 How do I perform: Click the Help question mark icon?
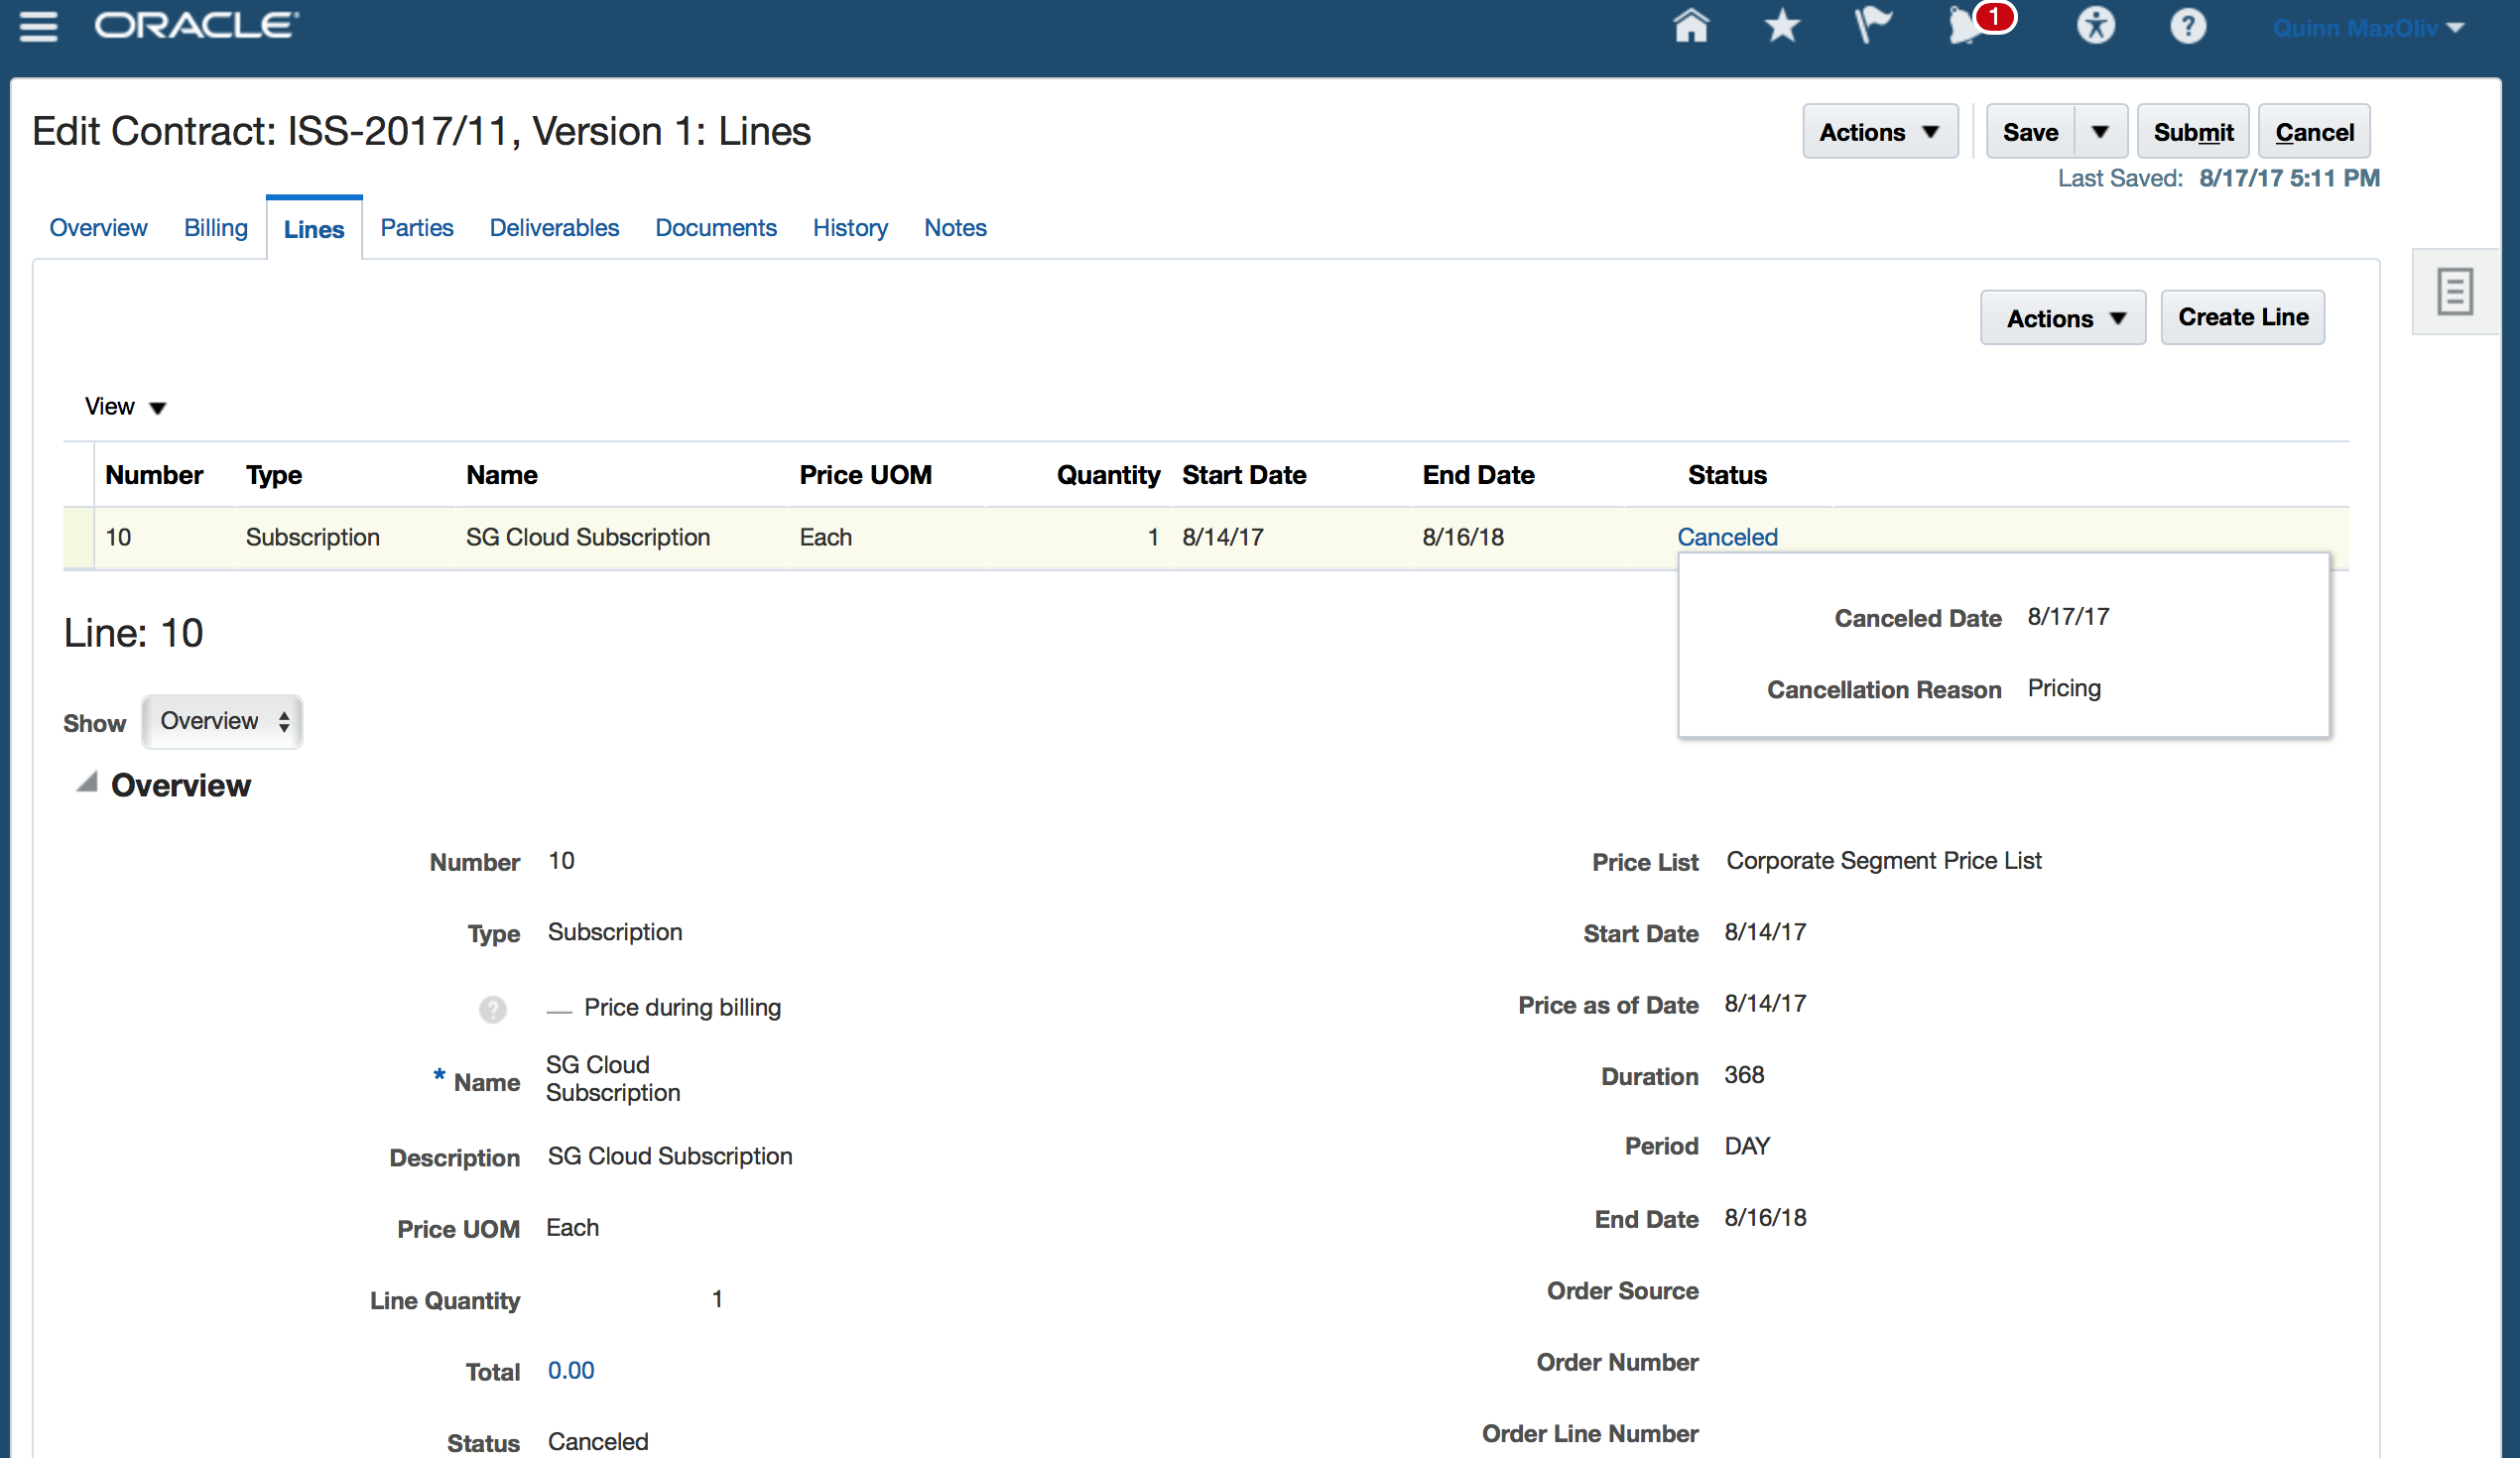(2187, 26)
